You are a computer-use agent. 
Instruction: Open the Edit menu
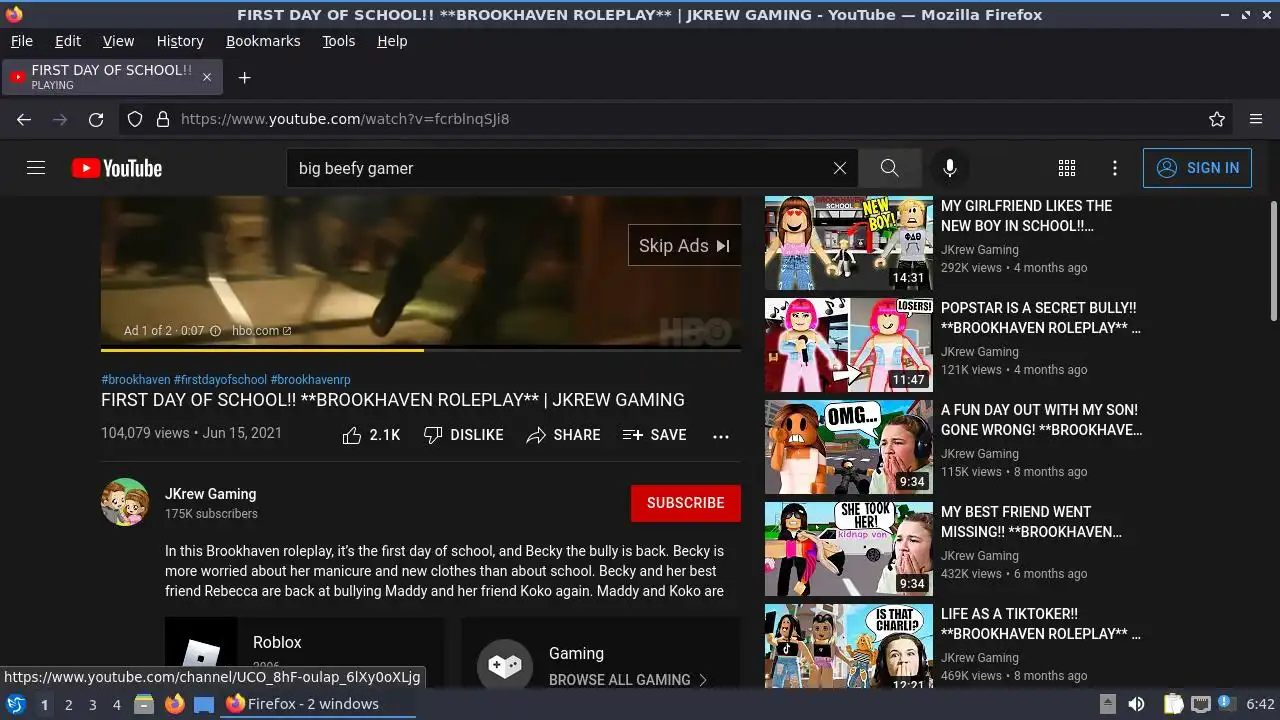68,41
